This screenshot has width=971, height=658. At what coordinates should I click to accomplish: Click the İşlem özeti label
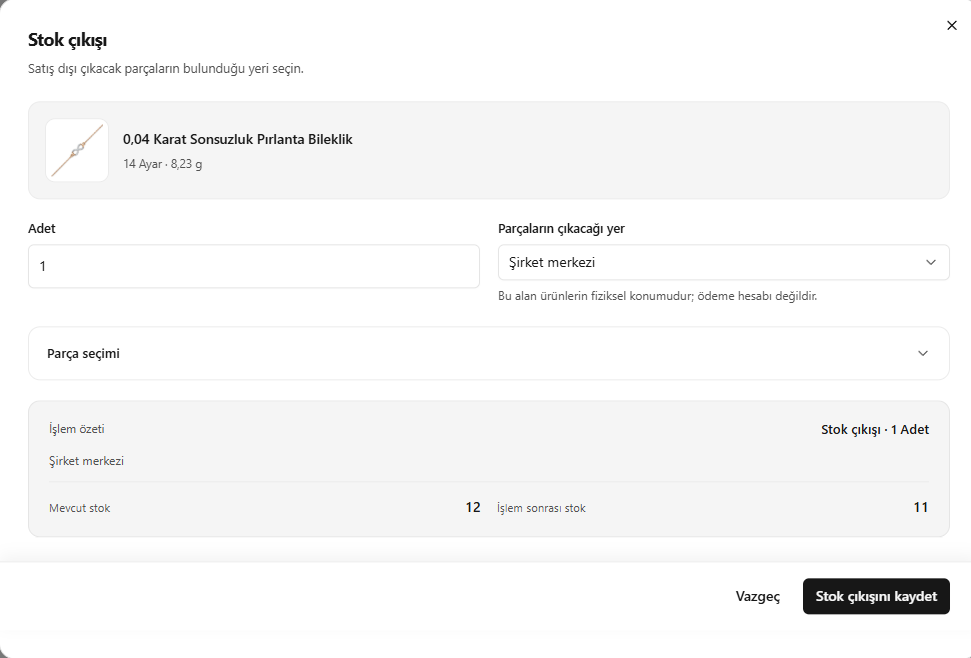tap(77, 429)
